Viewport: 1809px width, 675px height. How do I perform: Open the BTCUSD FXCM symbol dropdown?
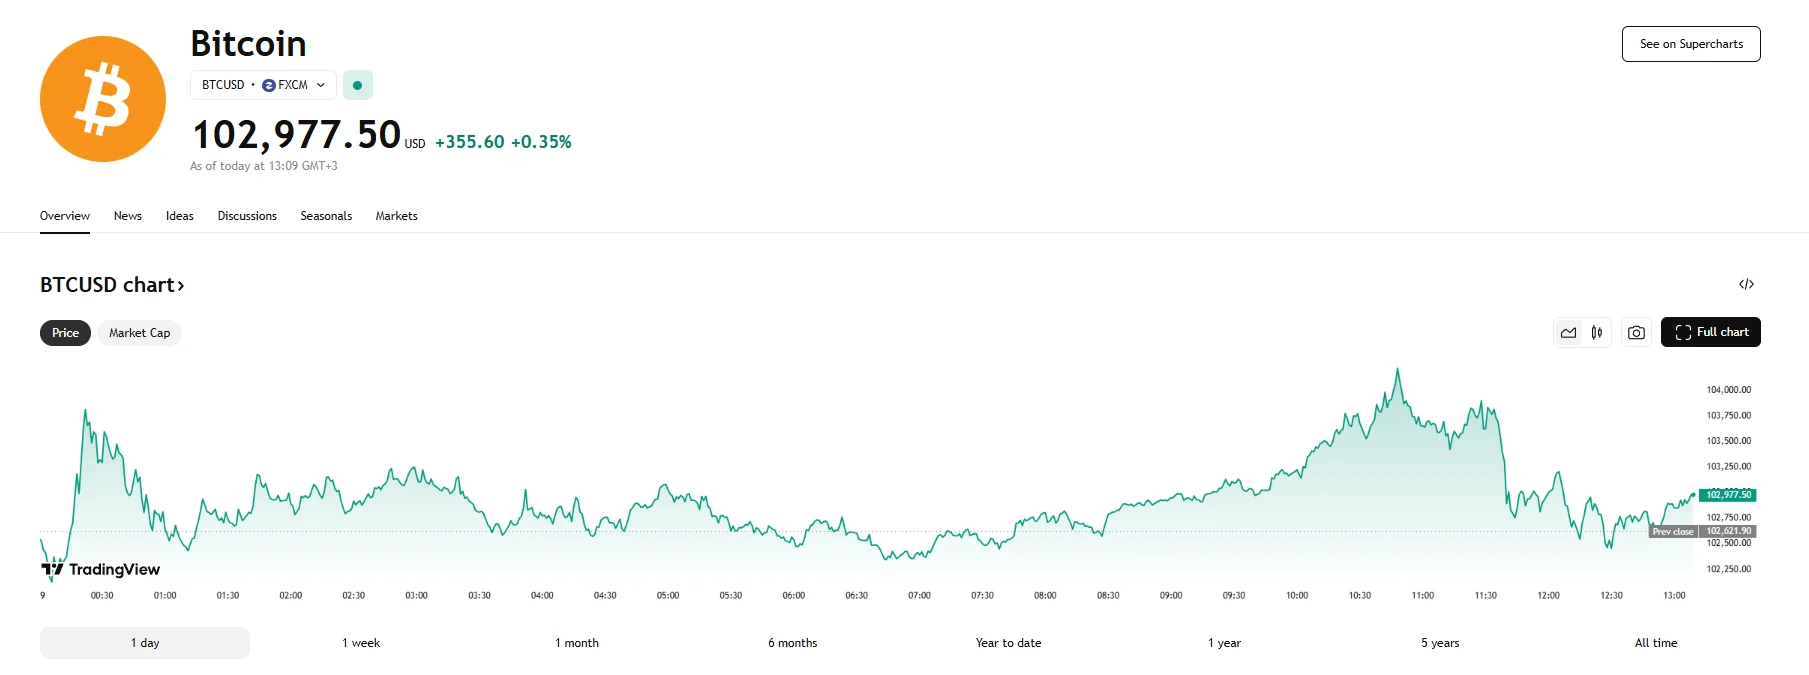point(263,85)
